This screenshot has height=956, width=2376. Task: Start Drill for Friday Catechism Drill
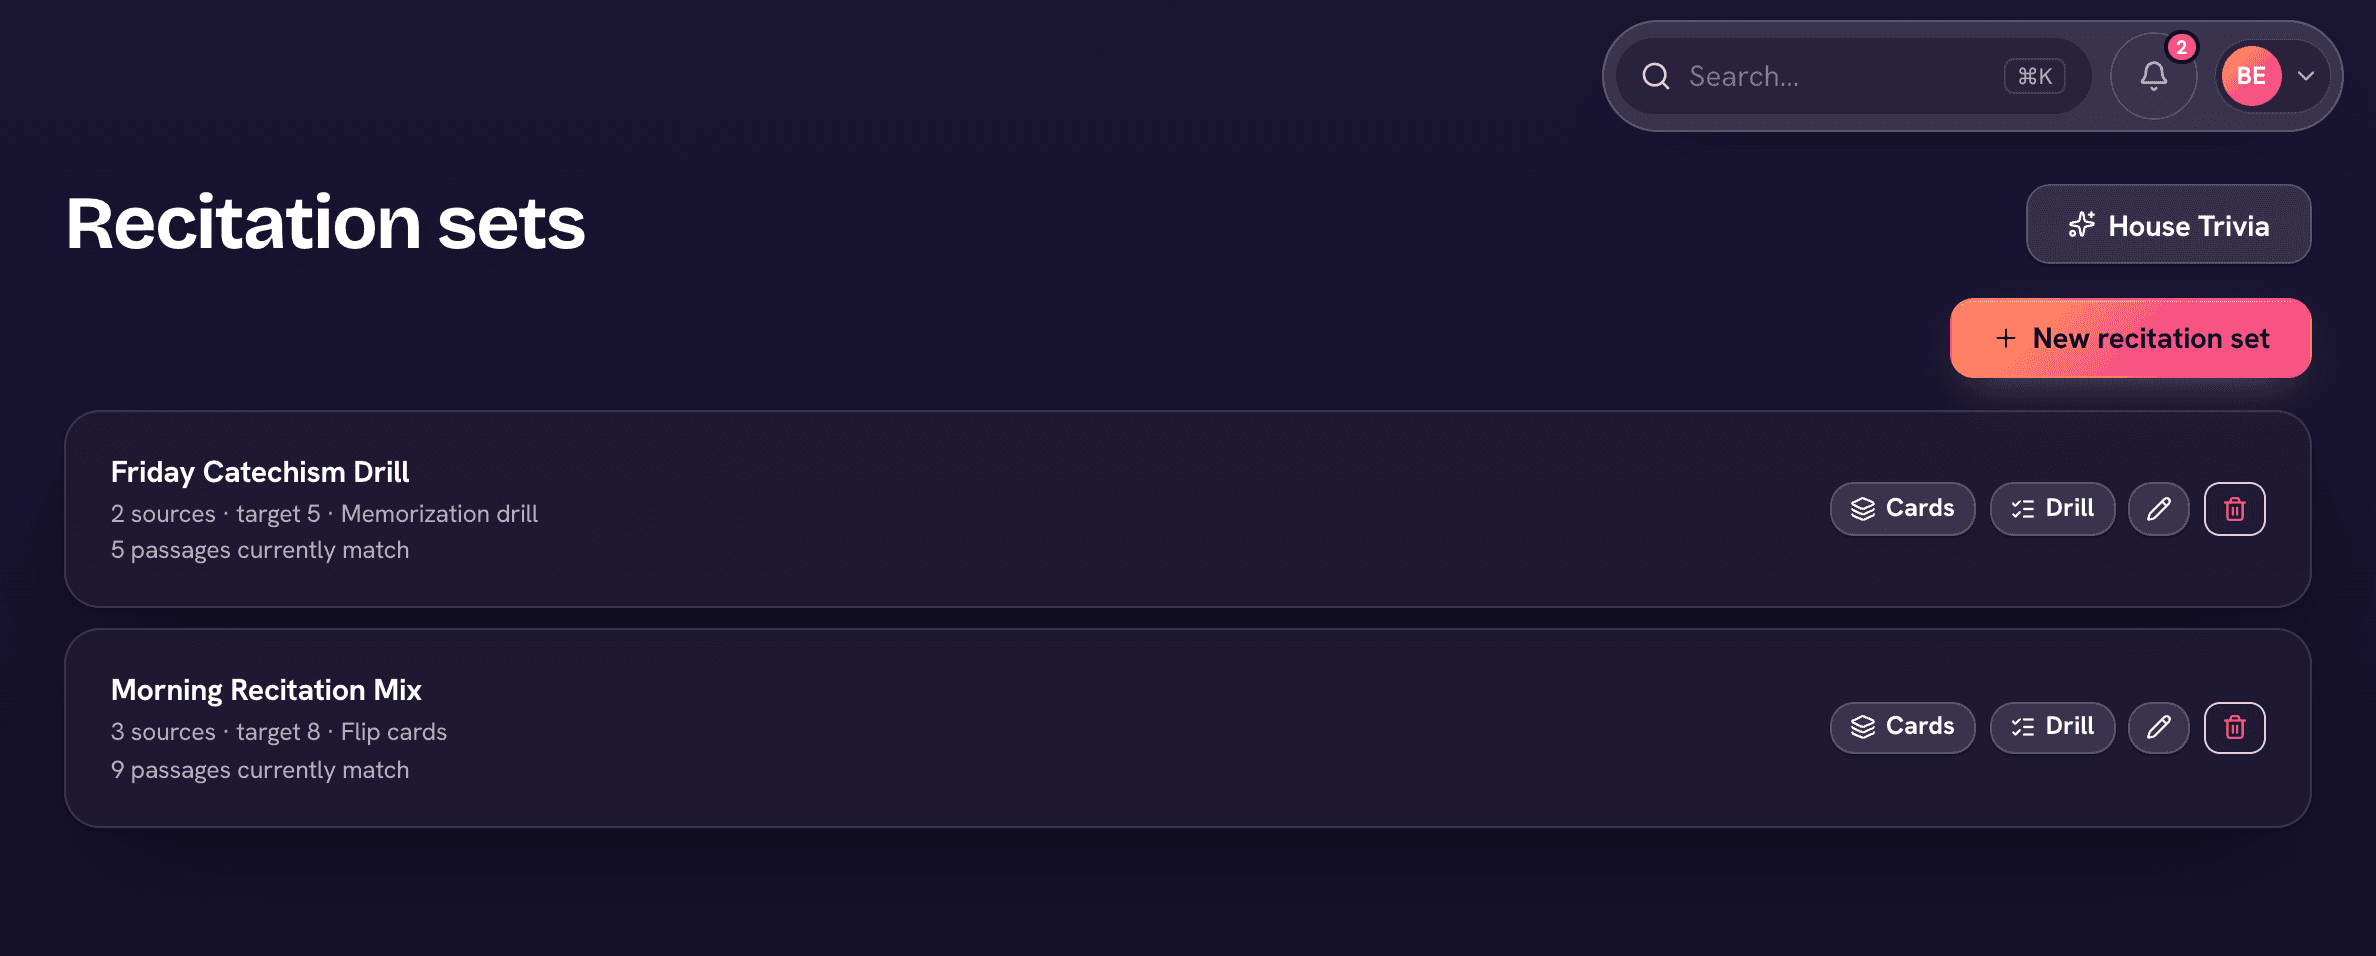coord(2052,509)
